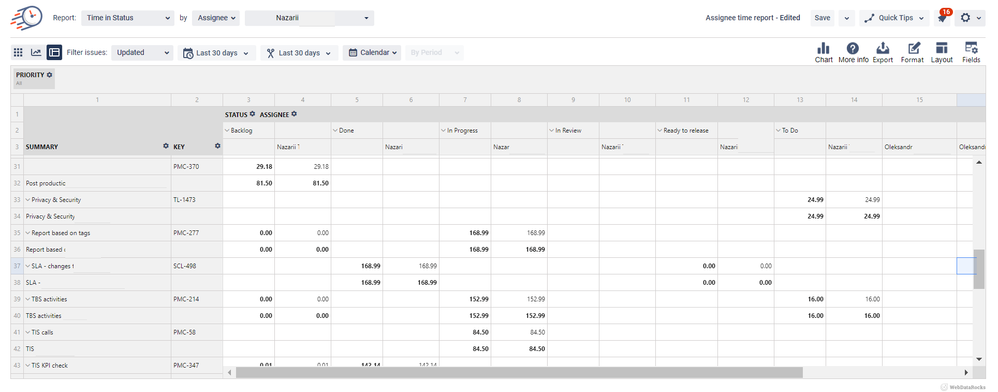Collapse the Privacy & Security row
This screenshot has width=998, height=392.
click(28, 200)
